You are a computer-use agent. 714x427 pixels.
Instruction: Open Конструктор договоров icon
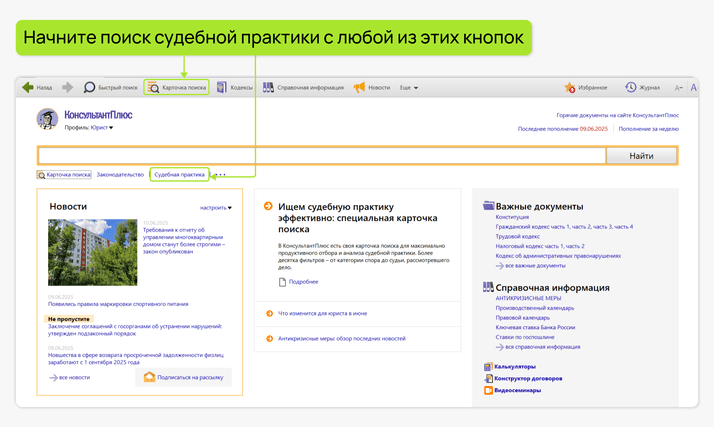point(488,378)
